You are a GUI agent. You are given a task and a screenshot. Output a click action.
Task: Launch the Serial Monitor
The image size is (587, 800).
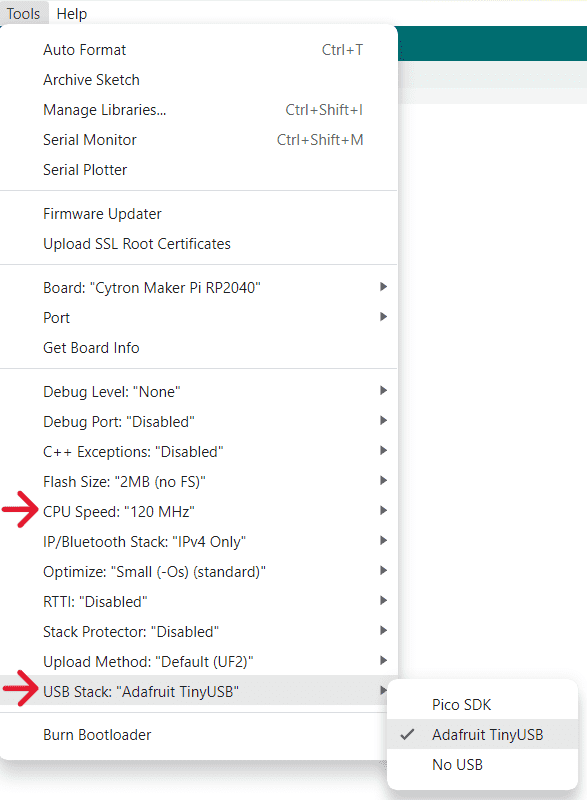tap(198, 140)
